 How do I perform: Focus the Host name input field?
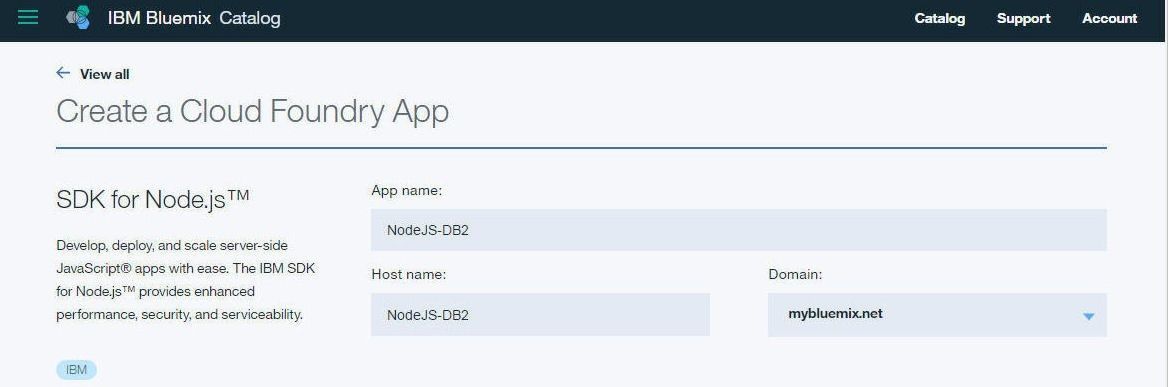coord(540,314)
